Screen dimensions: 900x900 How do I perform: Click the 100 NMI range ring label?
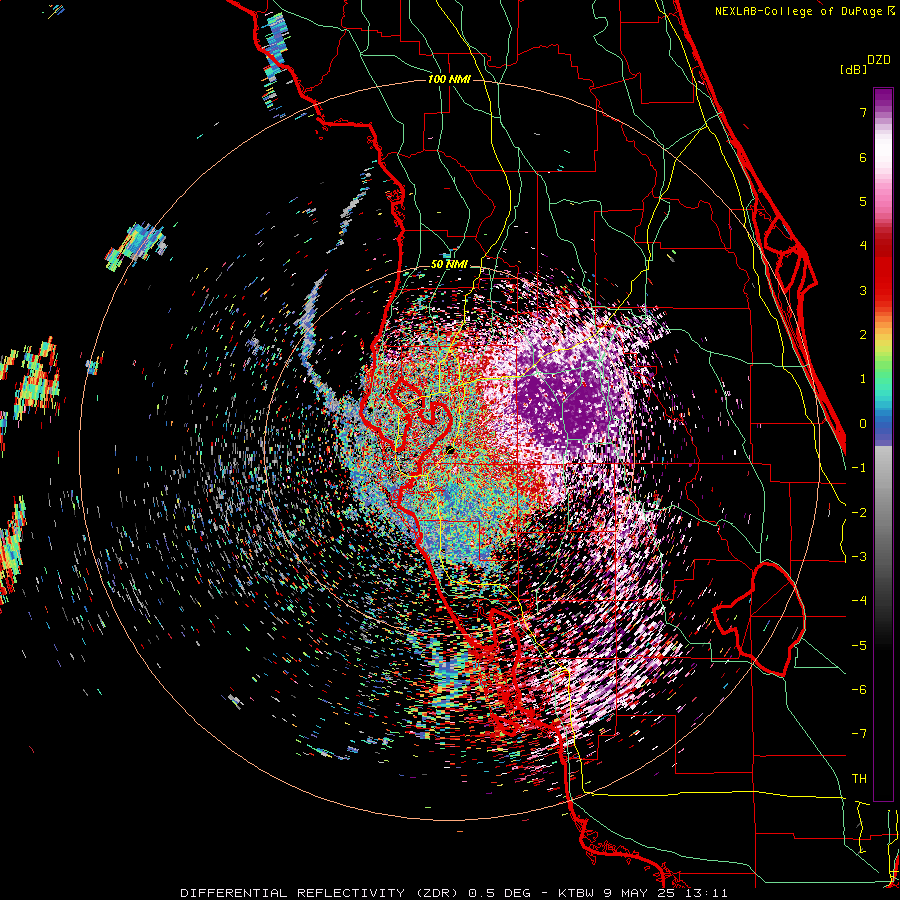pos(449,79)
